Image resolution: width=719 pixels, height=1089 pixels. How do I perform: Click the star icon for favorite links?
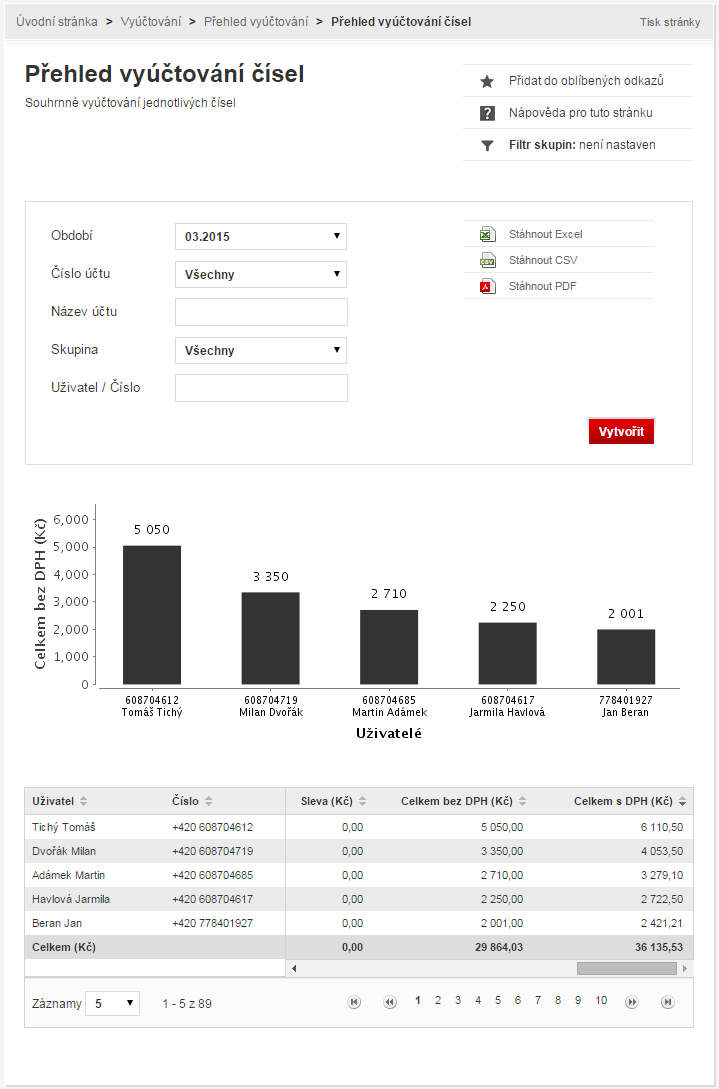(x=487, y=81)
